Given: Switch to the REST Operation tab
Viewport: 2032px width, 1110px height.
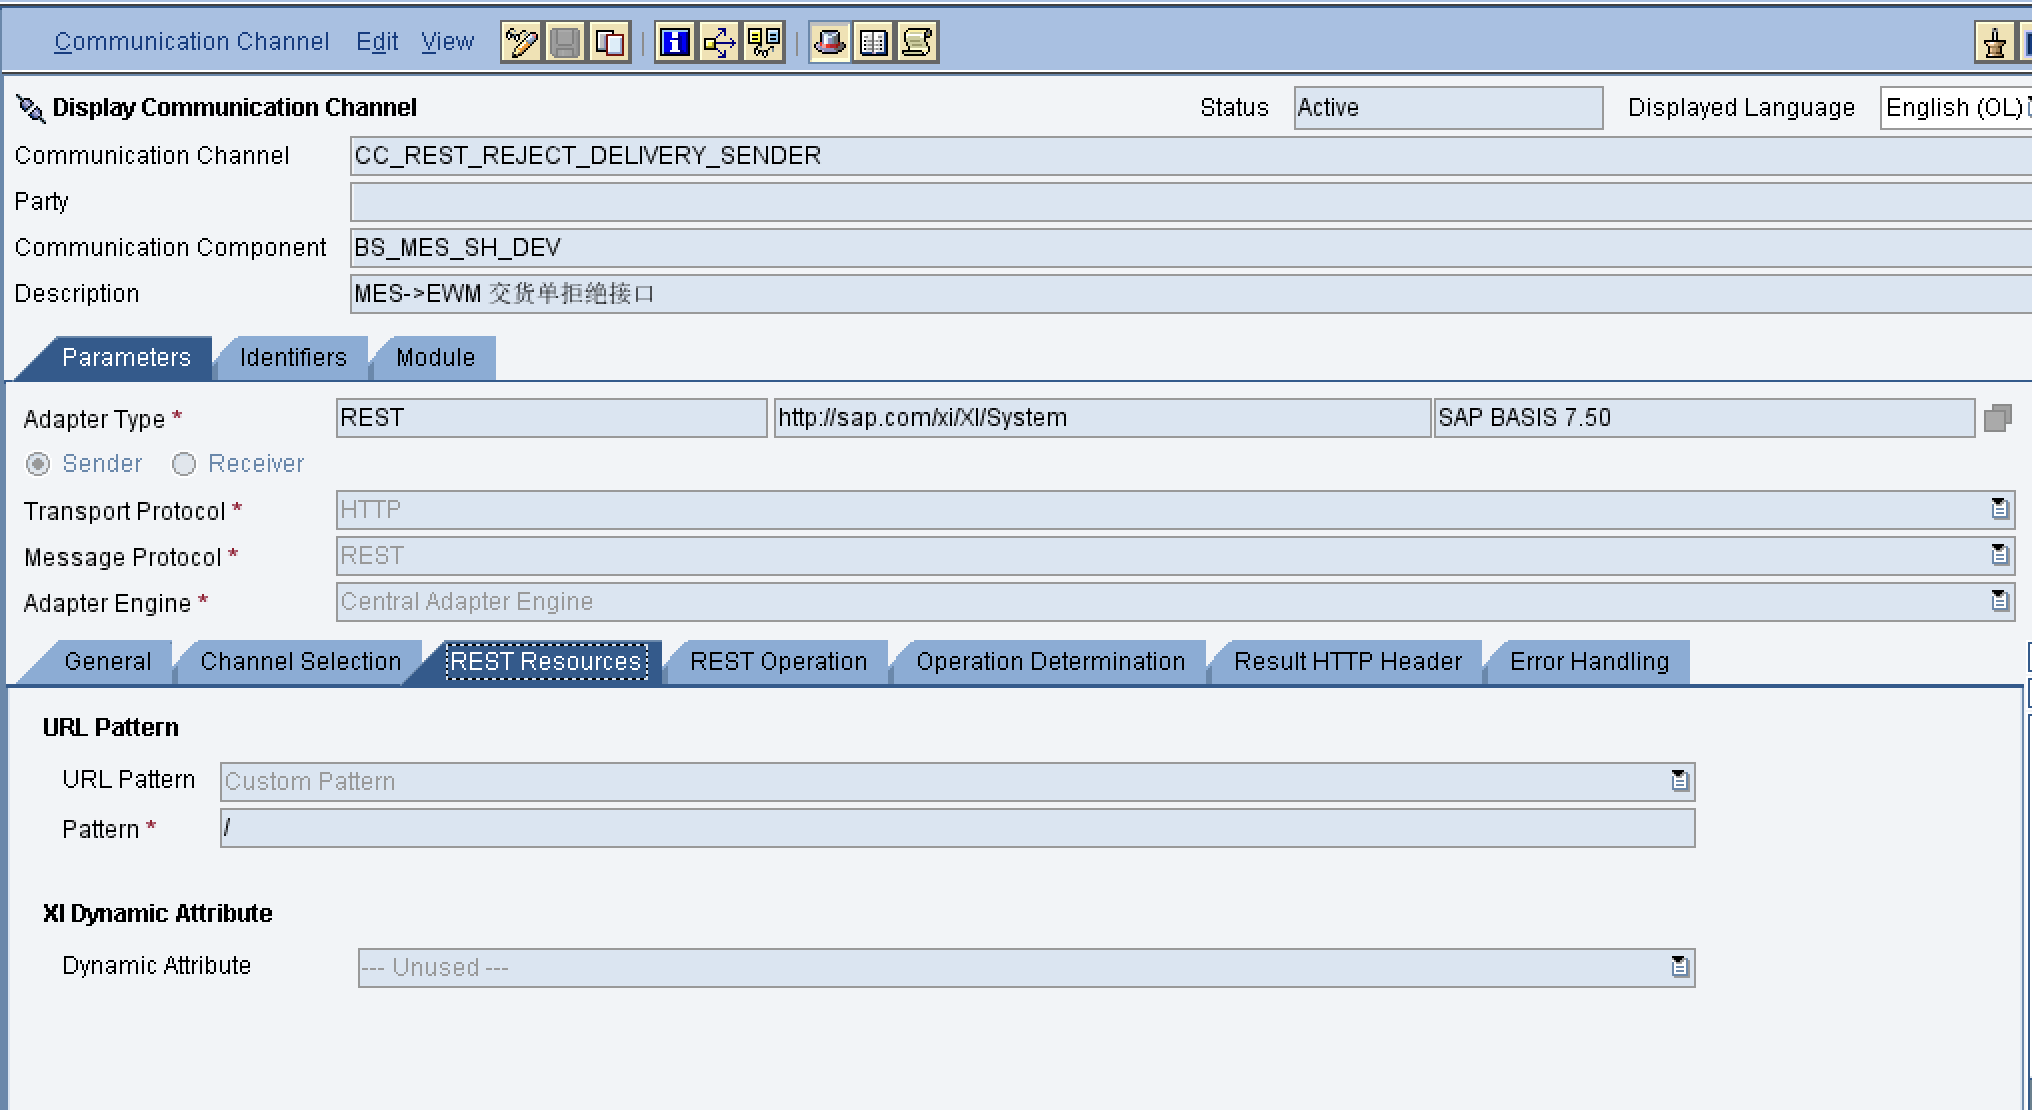Looking at the screenshot, I should tap(778, 662).
